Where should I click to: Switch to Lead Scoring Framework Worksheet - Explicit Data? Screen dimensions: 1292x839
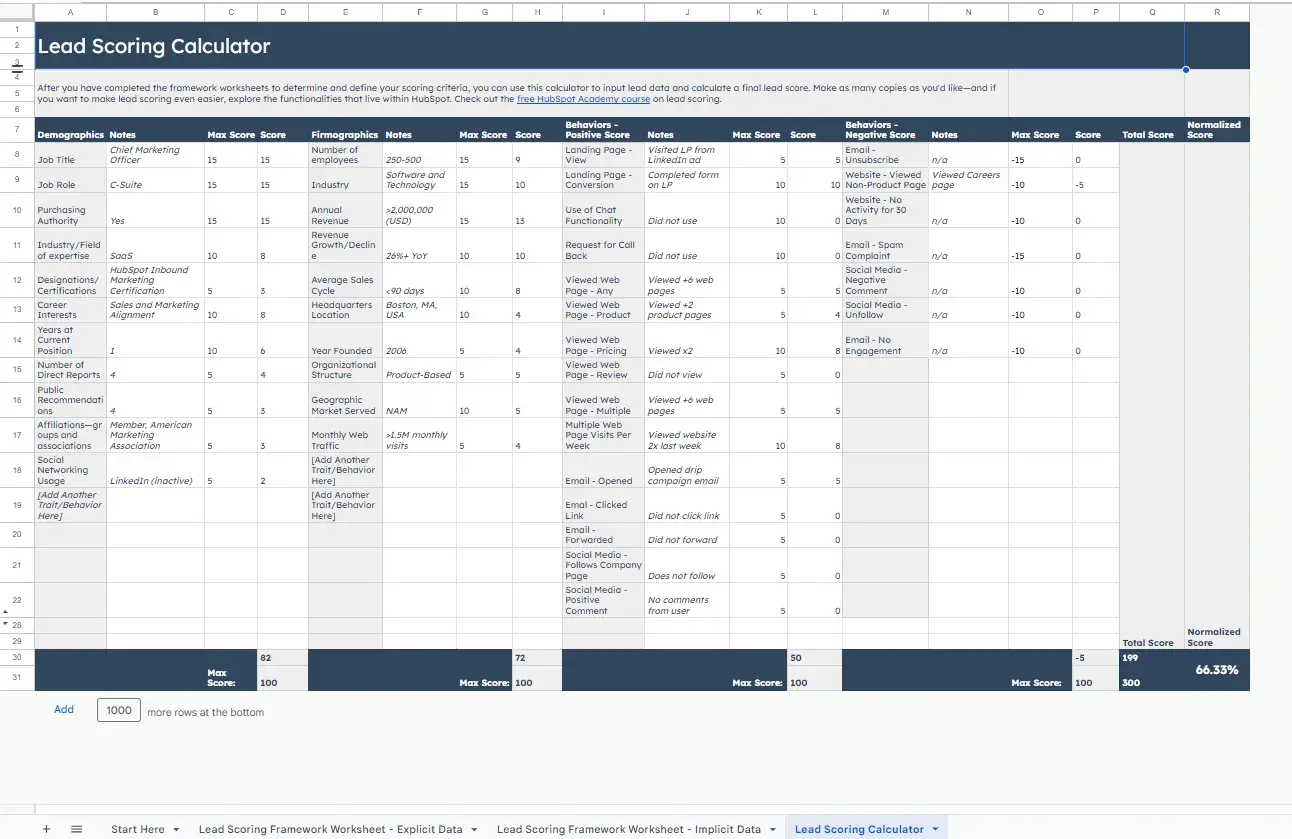click(x=330, y=829)
